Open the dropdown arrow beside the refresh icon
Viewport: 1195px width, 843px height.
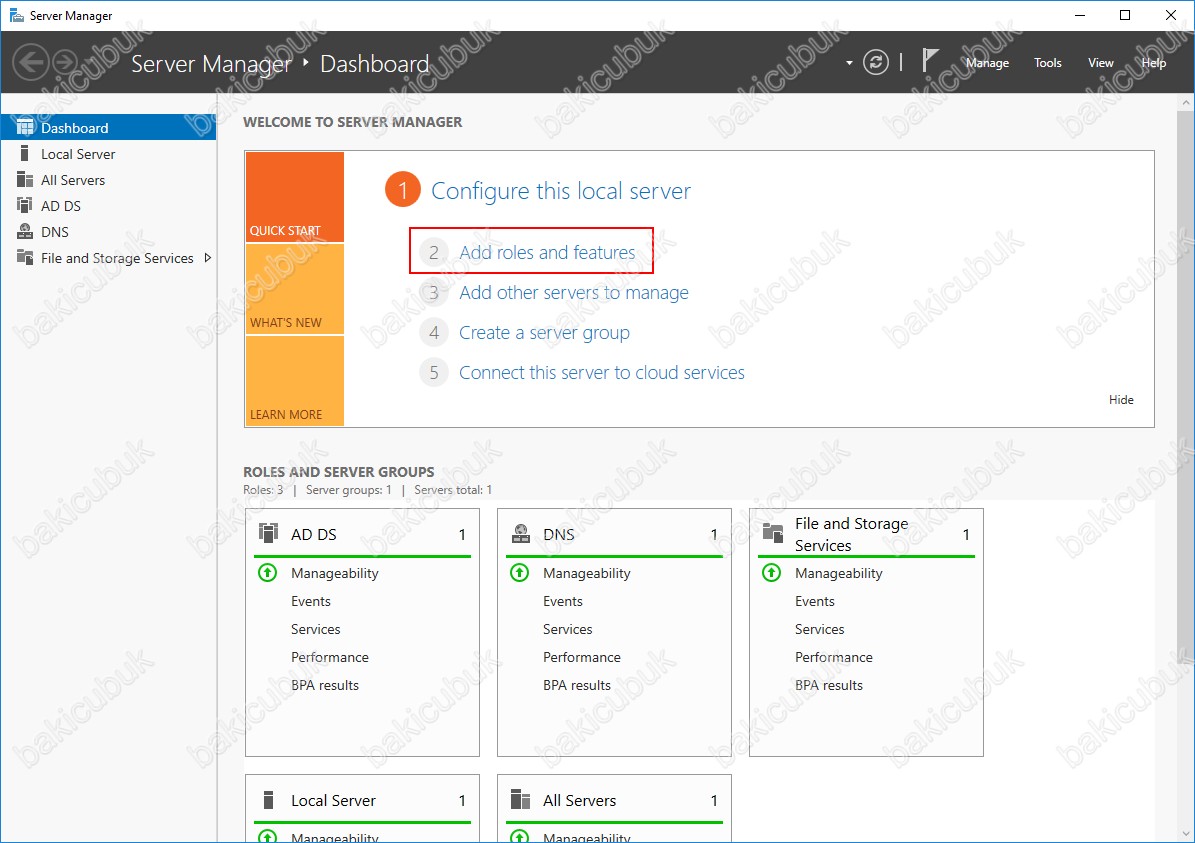[x=849, y=63]
